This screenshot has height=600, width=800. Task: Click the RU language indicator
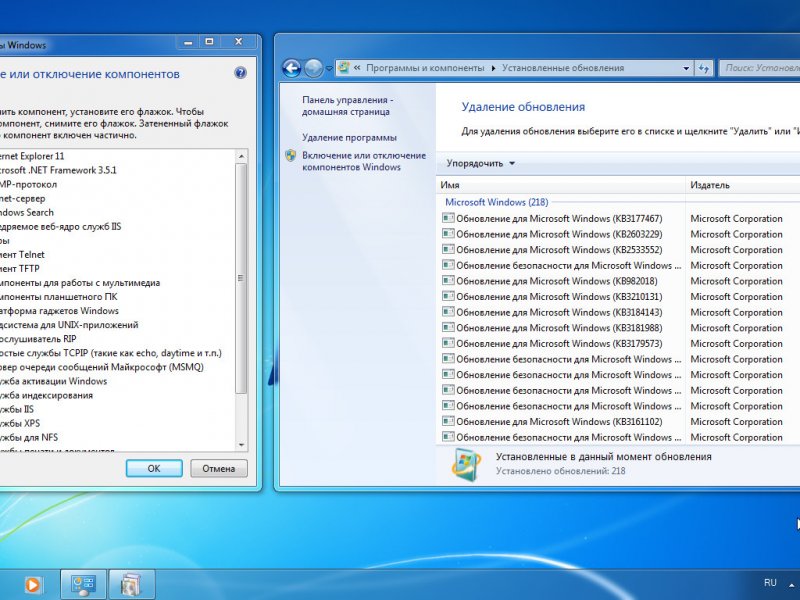coord(770,583)
